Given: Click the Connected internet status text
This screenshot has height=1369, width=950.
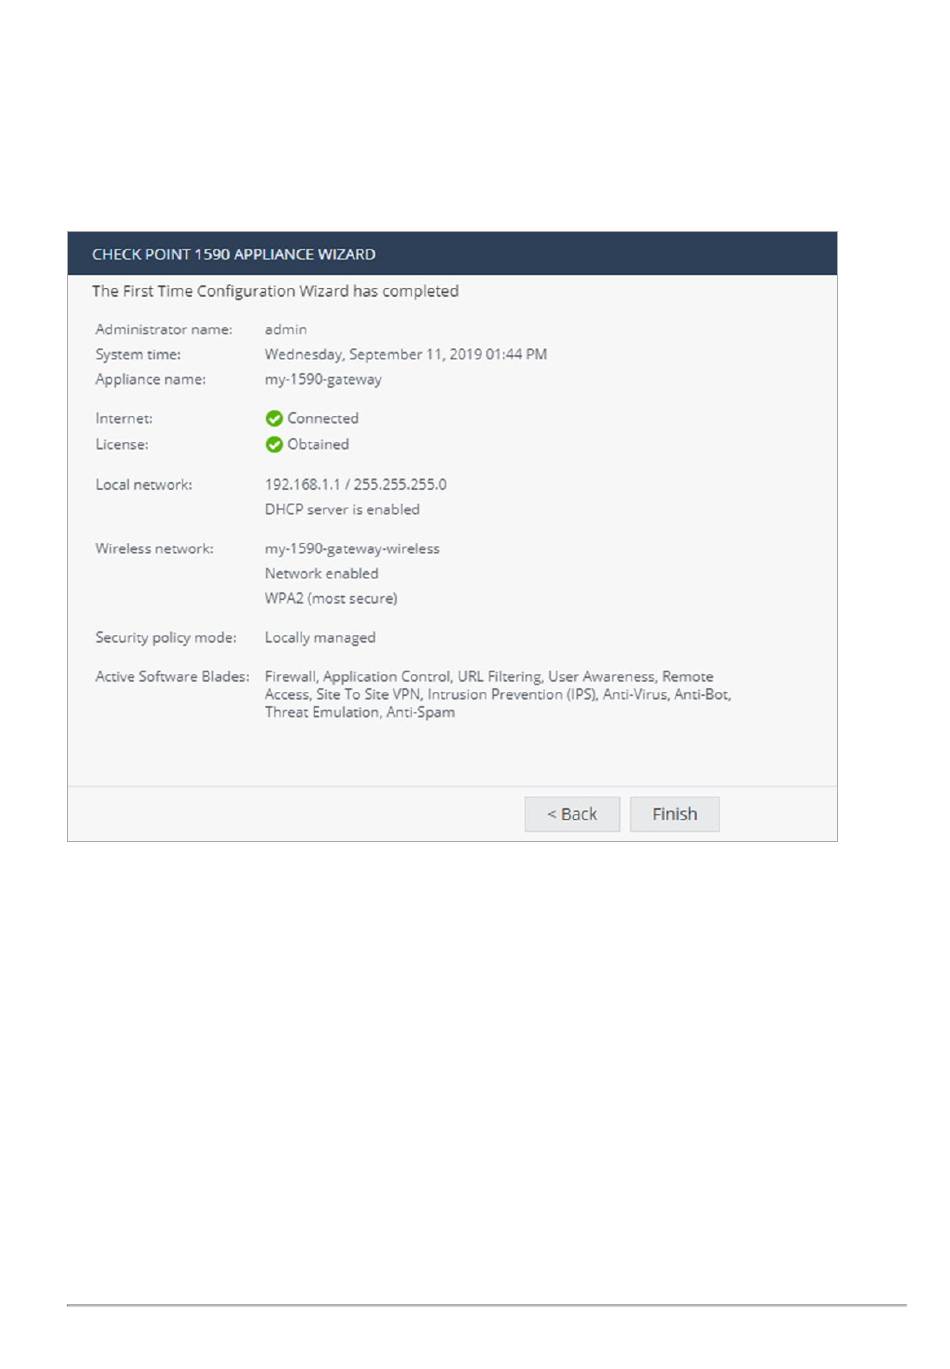Looking at the screenshot, I should tap(323, 418).
